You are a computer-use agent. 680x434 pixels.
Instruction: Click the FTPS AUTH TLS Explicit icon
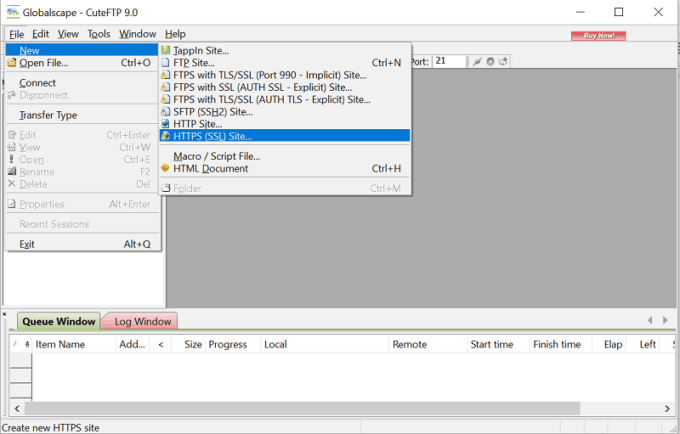(165, 100)
